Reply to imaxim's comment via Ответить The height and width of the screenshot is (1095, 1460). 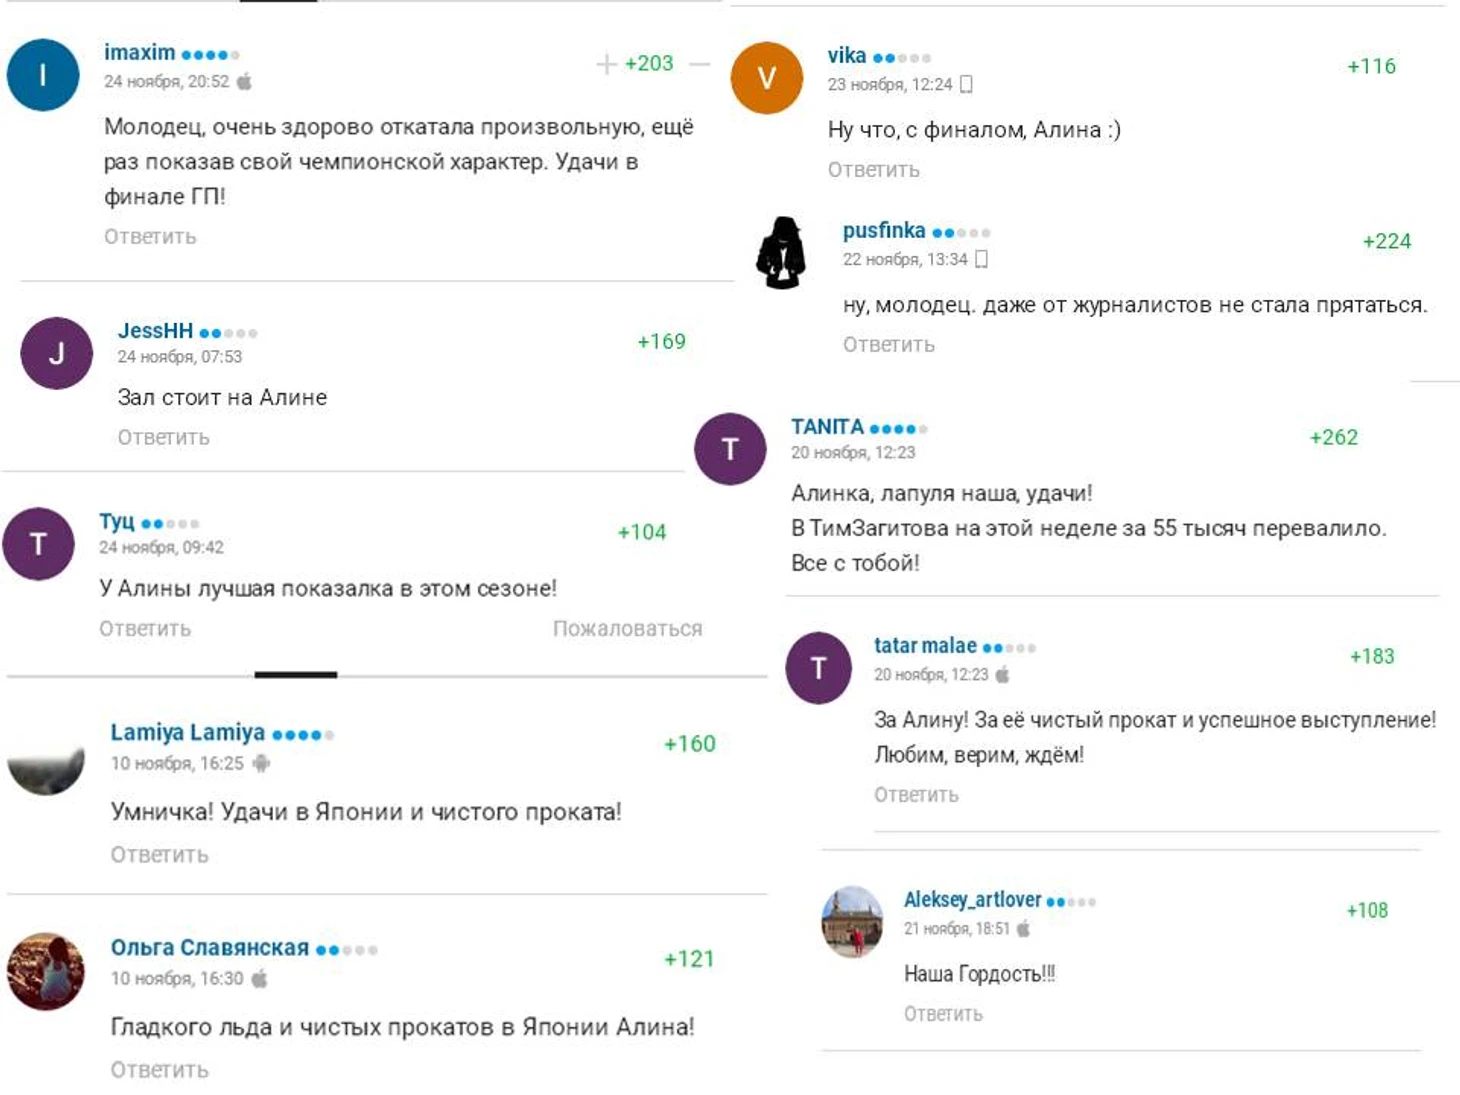point(150,237)
